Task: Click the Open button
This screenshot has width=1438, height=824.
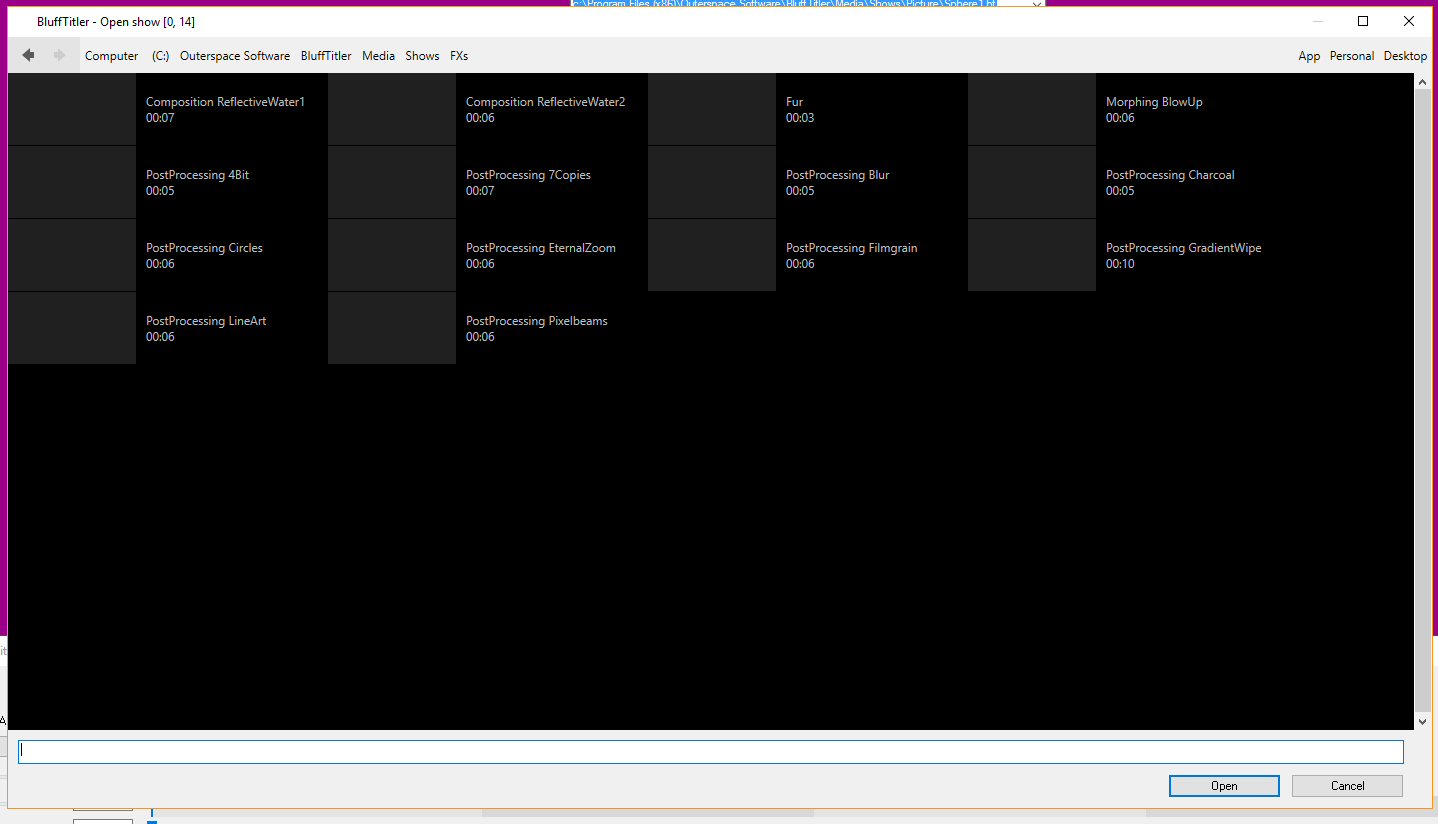Action: point(1224,786)
